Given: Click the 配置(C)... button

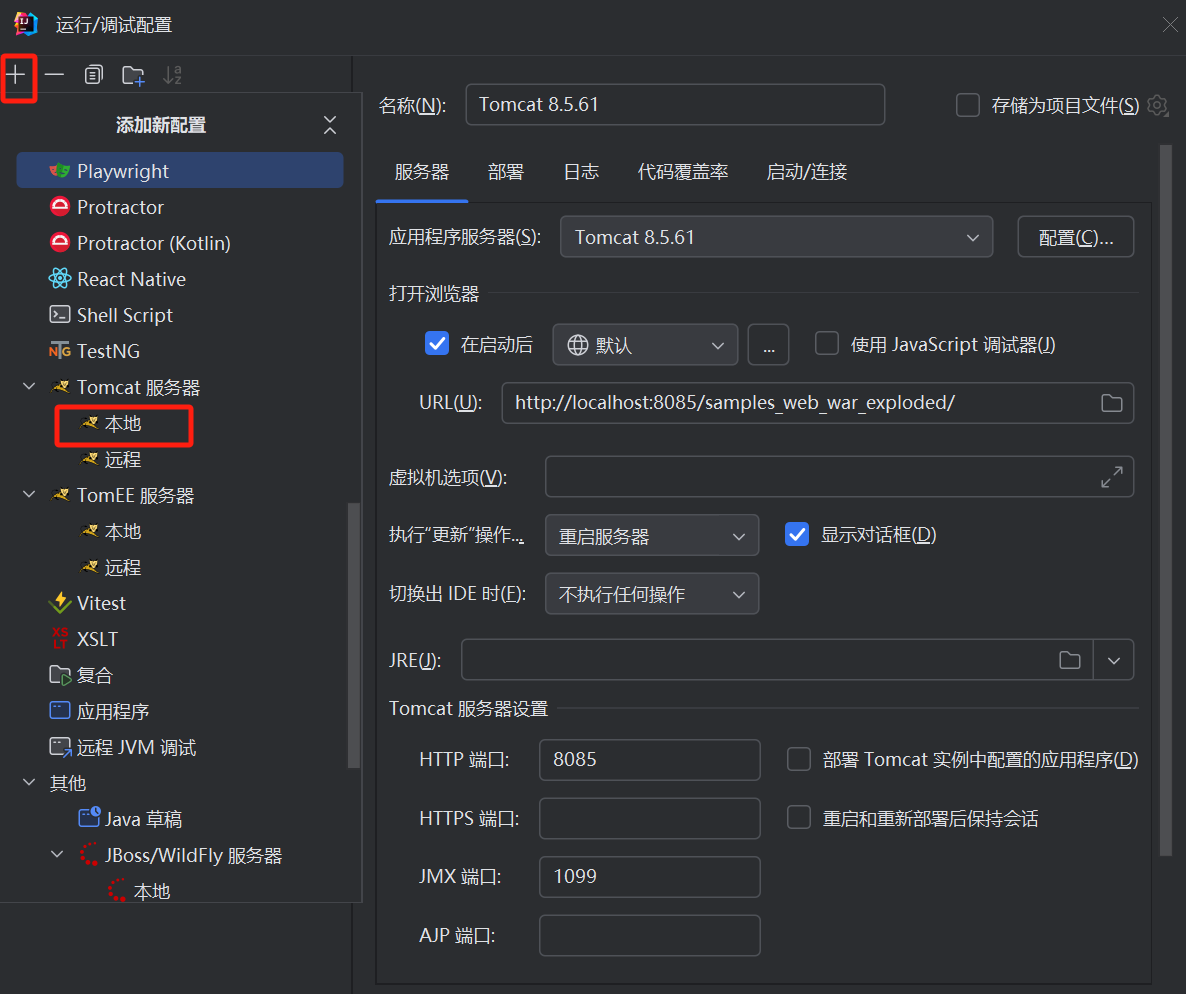Looking at the screenshot, I should click(x=1076, y=237).
